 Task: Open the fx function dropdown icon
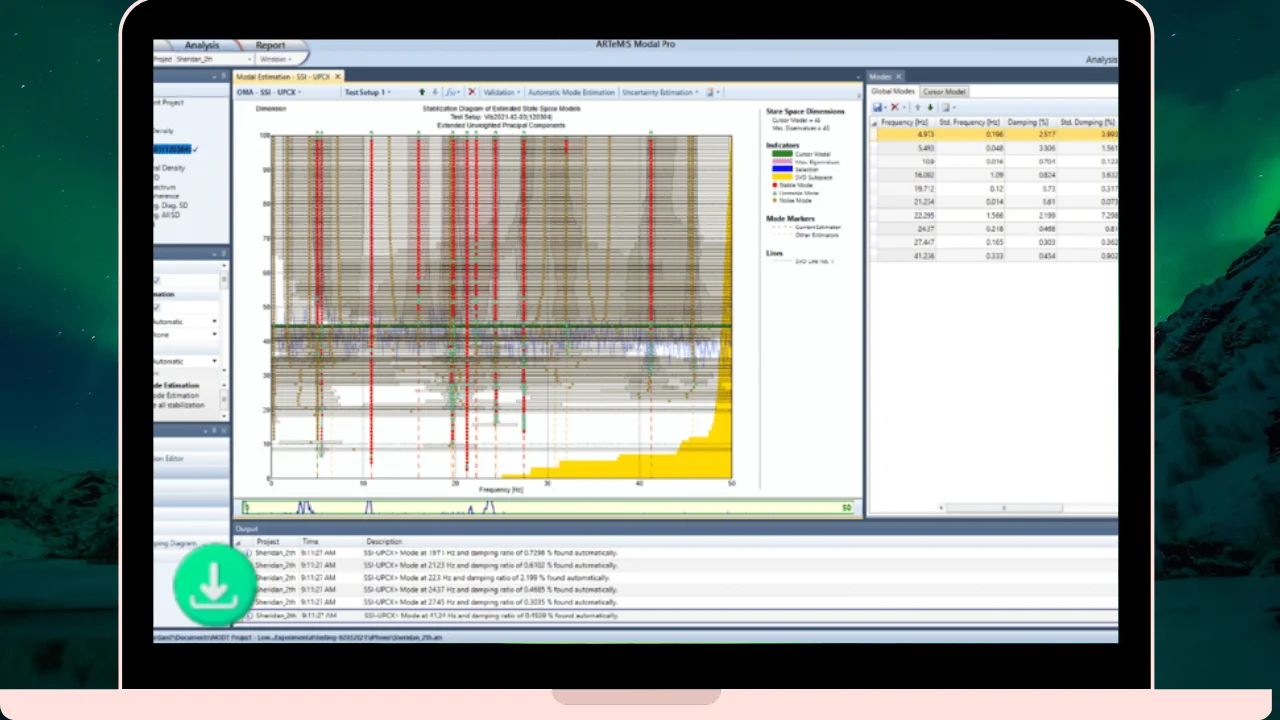click(452, 92)
